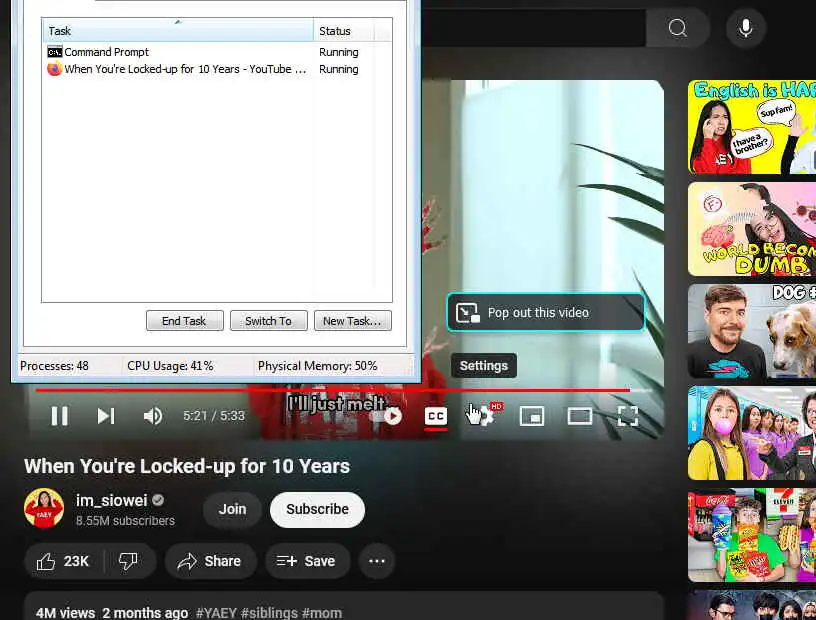816x620 pixels.
Task: Click New Task... in Task Manager
Action: click(x=353, y=321)
